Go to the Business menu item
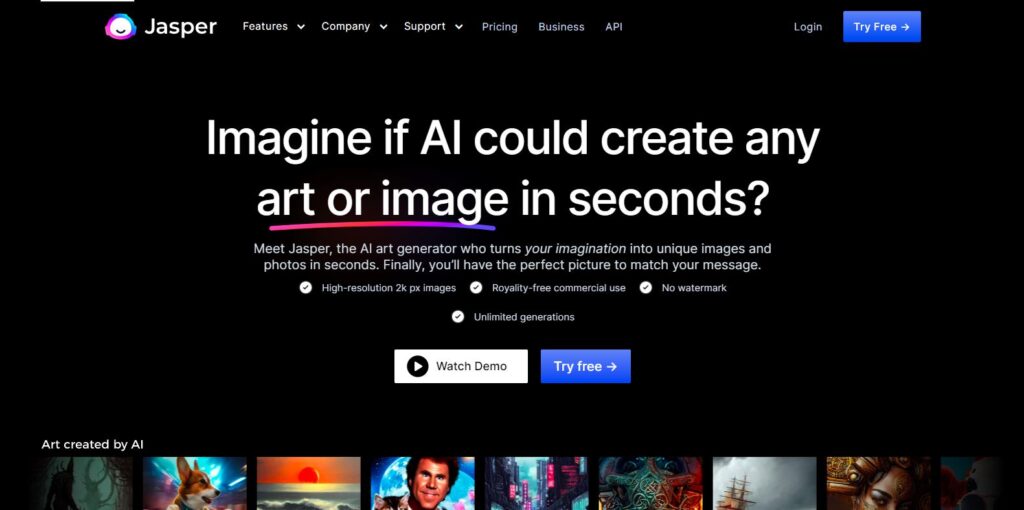 [561, 27]
